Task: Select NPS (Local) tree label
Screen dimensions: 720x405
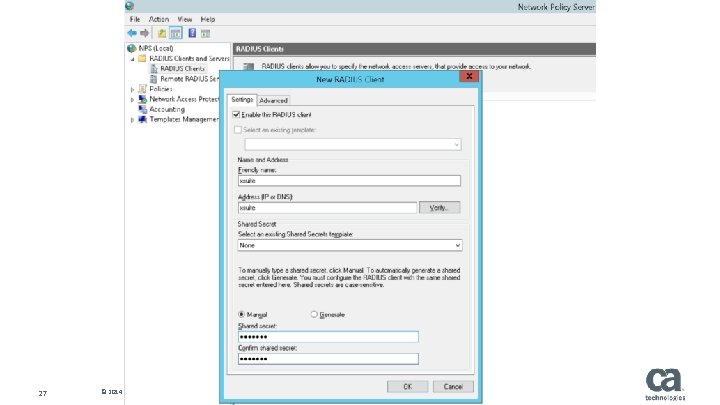Action: 156,48
